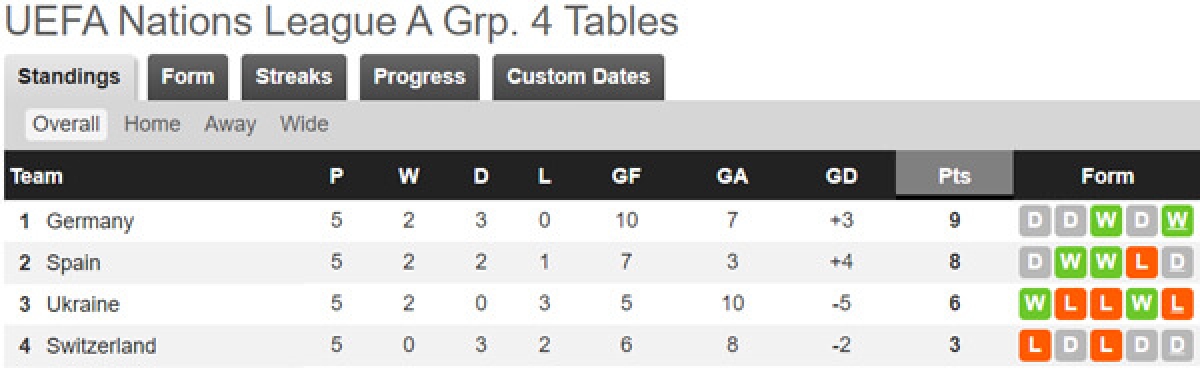This screenshot has height=374, width=1200.
Task: Show Home standings filter
Action: (x=152, y=124)
